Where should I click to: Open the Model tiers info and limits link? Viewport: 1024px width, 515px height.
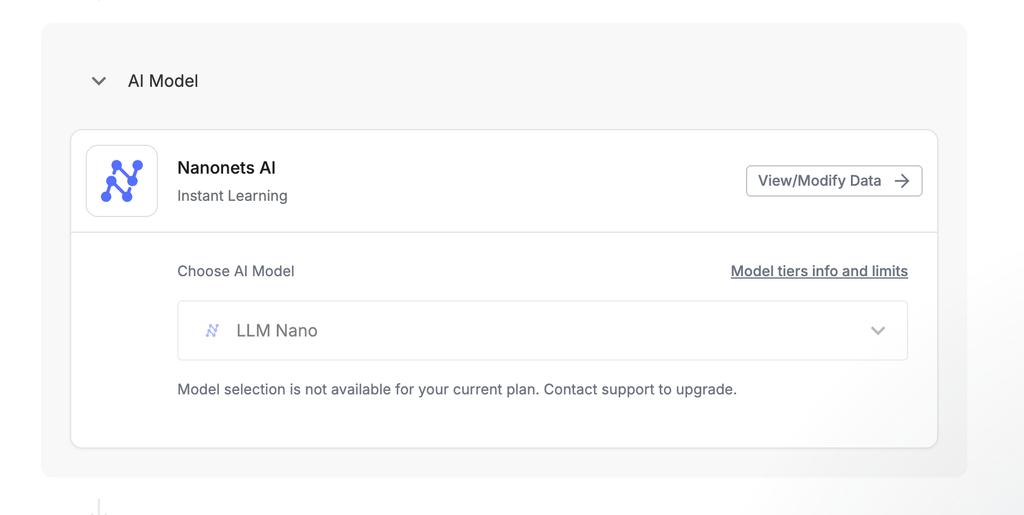coord(819,271)
